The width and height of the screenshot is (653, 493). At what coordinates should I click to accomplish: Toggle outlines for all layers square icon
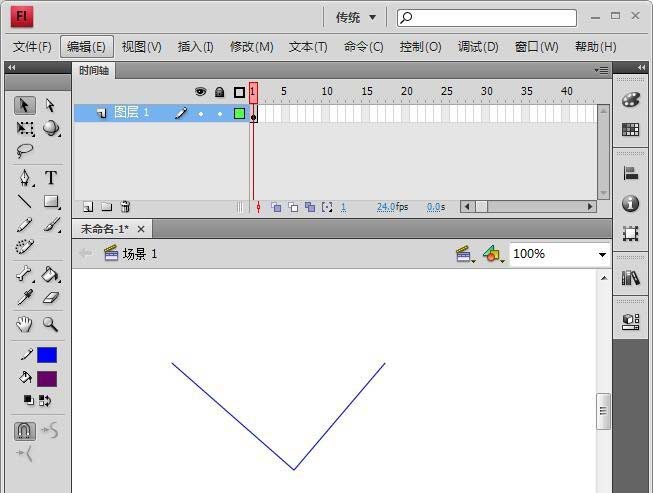(239, 92)
